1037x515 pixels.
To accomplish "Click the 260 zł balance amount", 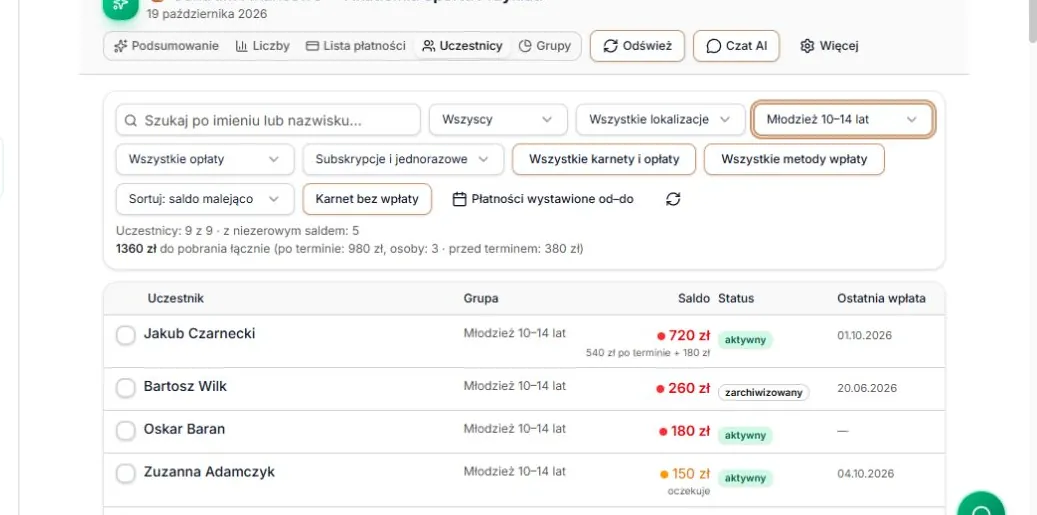I will point(689,388).
